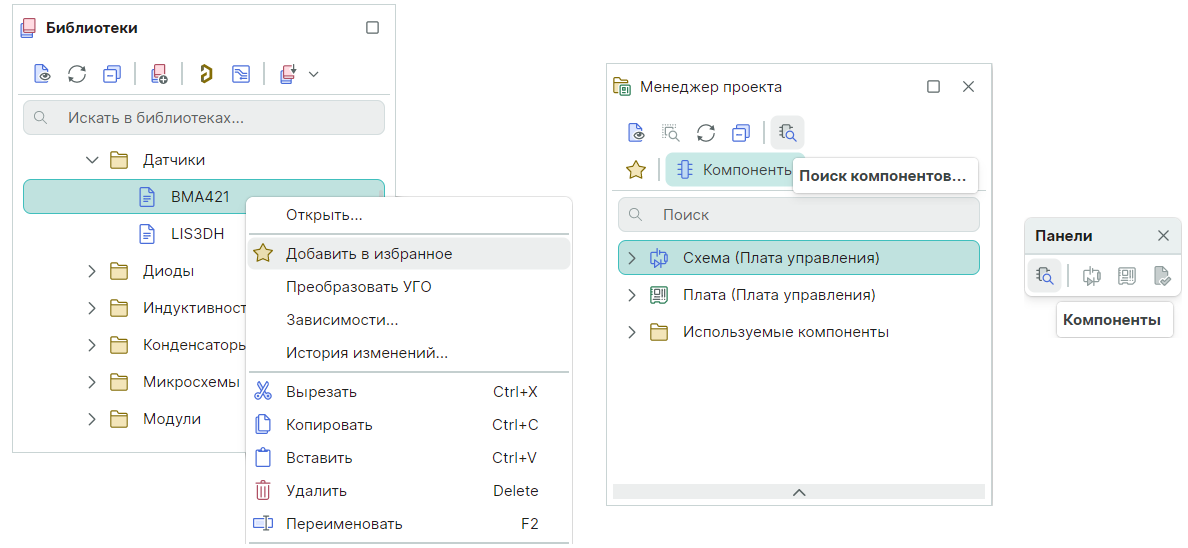Click the Компоненты icon in Панели
Image resolution: width=1188 pixels, height=548 pixels.
click(1045, 276)
